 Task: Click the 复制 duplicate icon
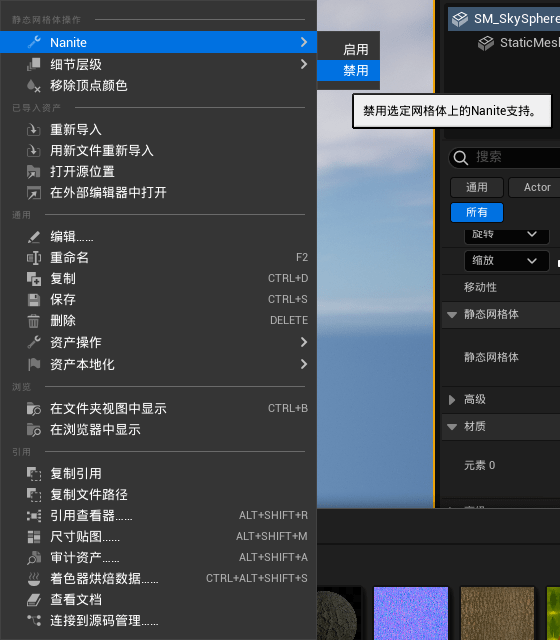(x=34, y=279)
